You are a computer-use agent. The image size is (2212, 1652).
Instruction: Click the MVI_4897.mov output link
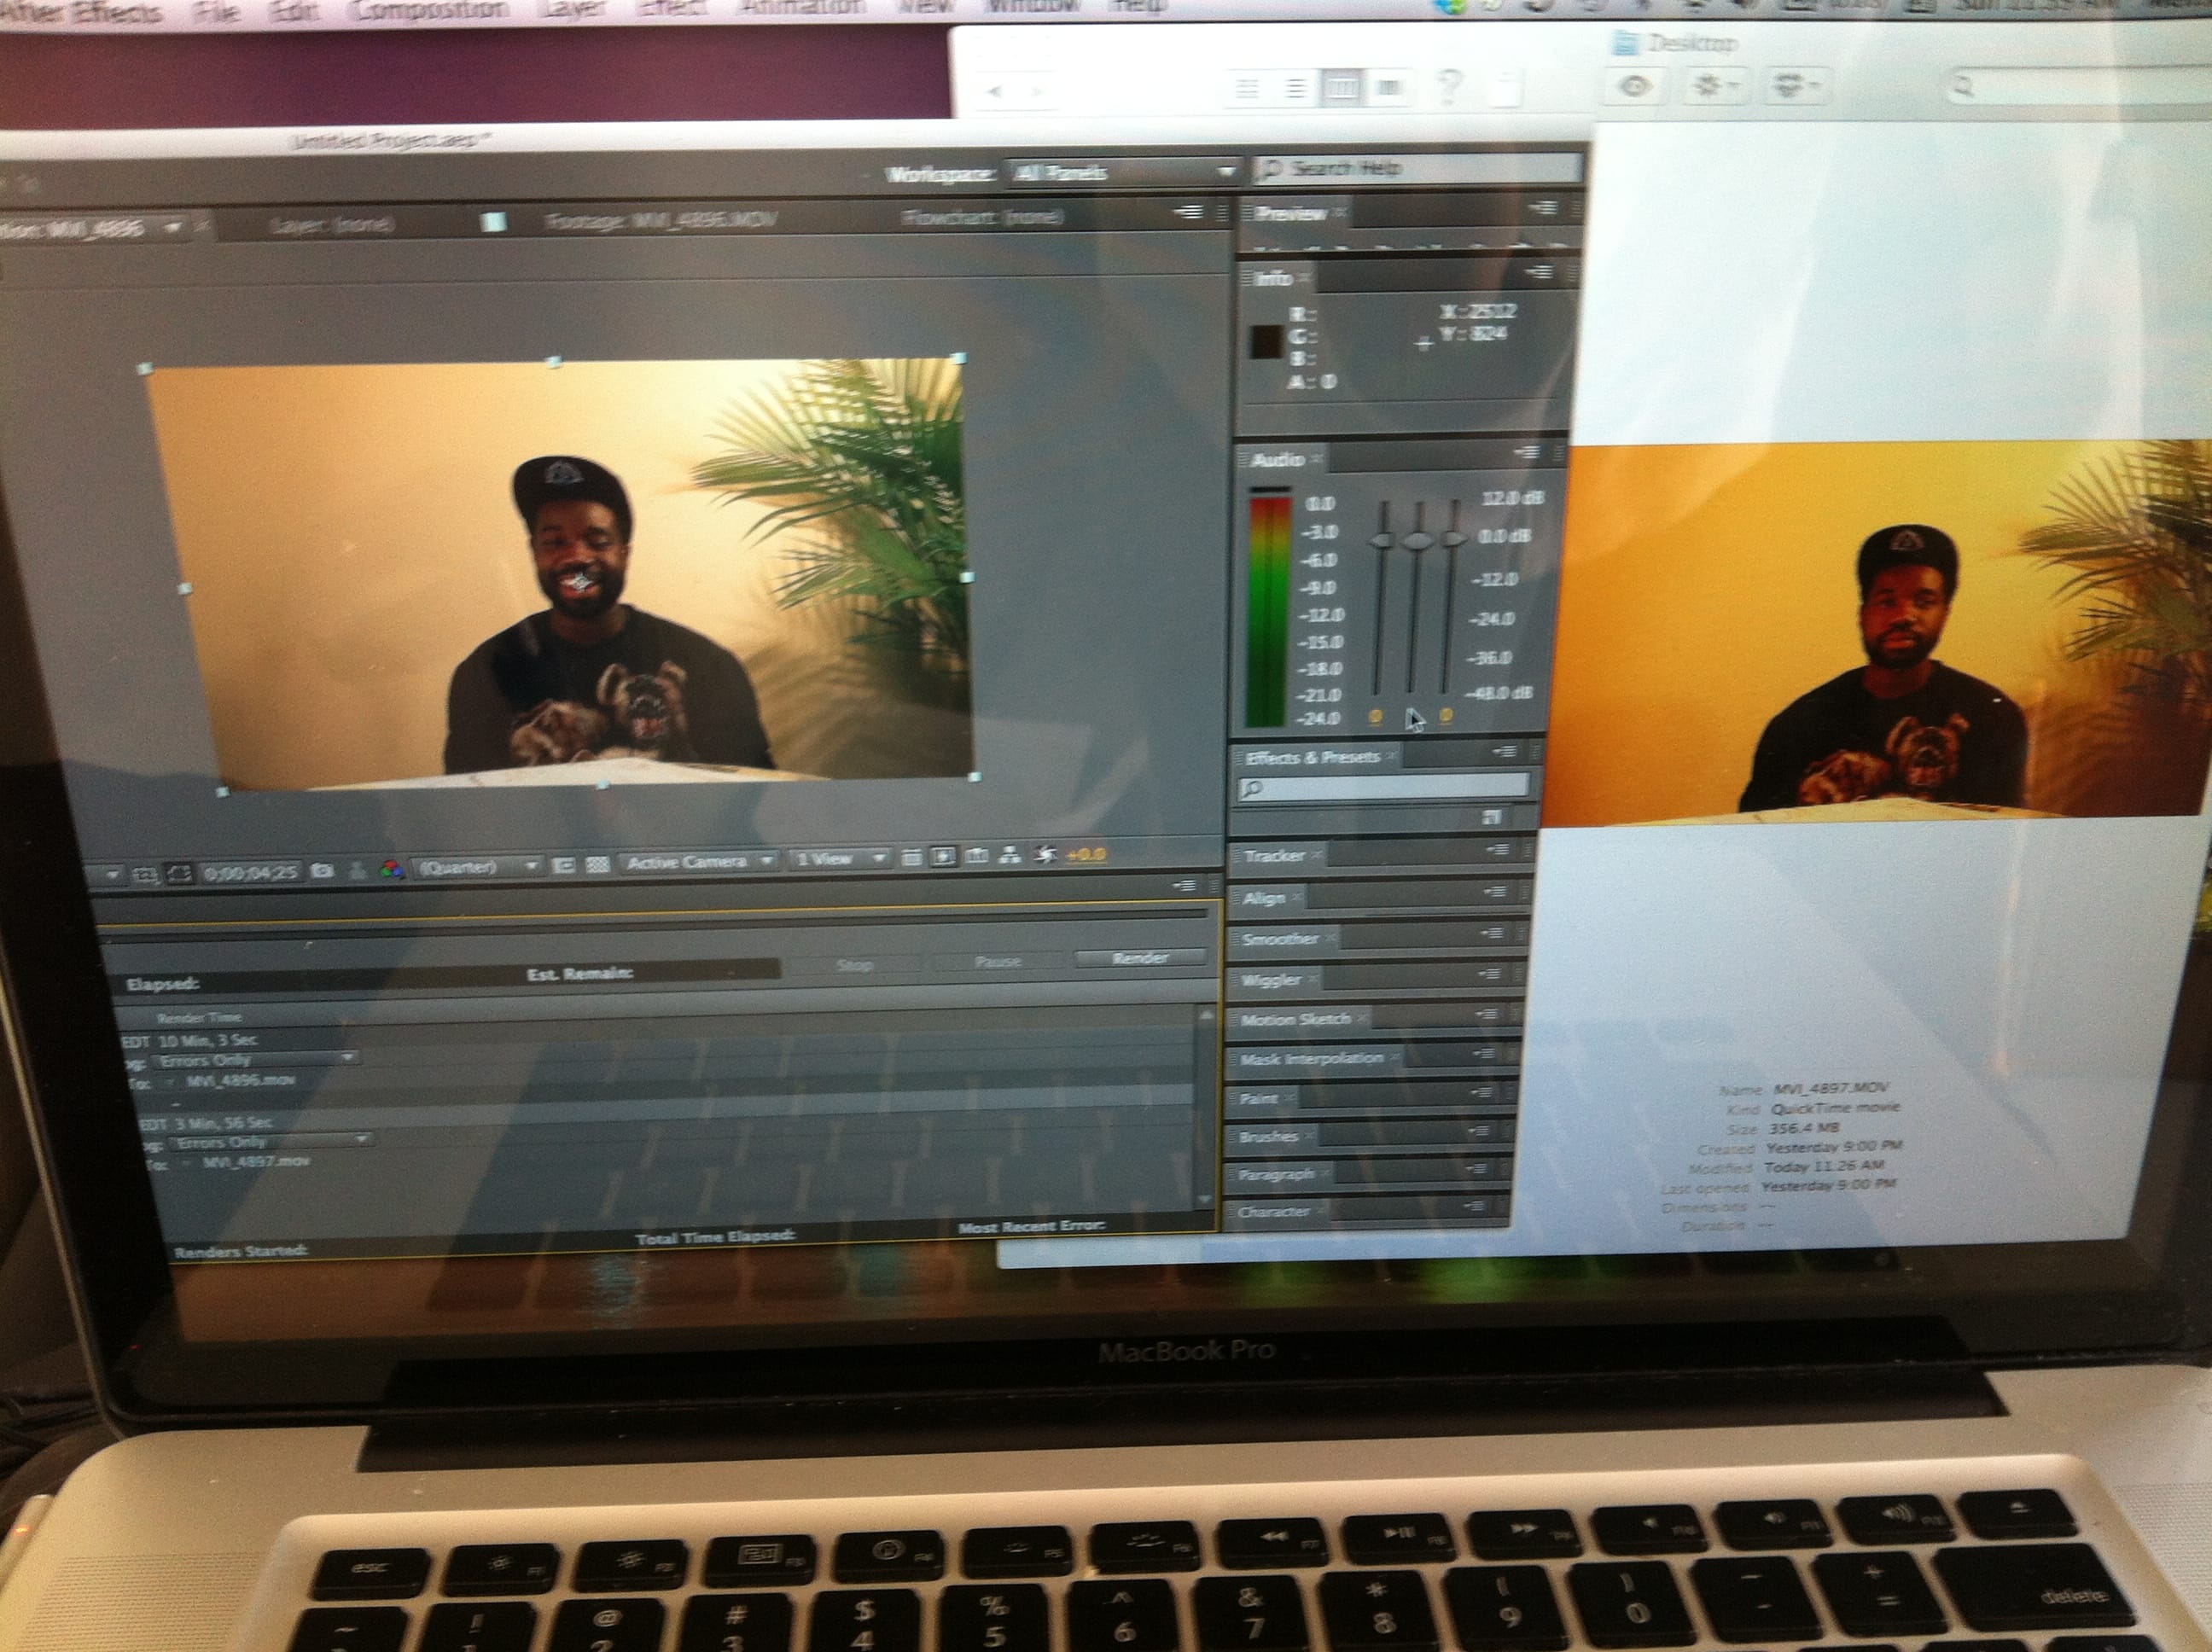coord(256,1162)
